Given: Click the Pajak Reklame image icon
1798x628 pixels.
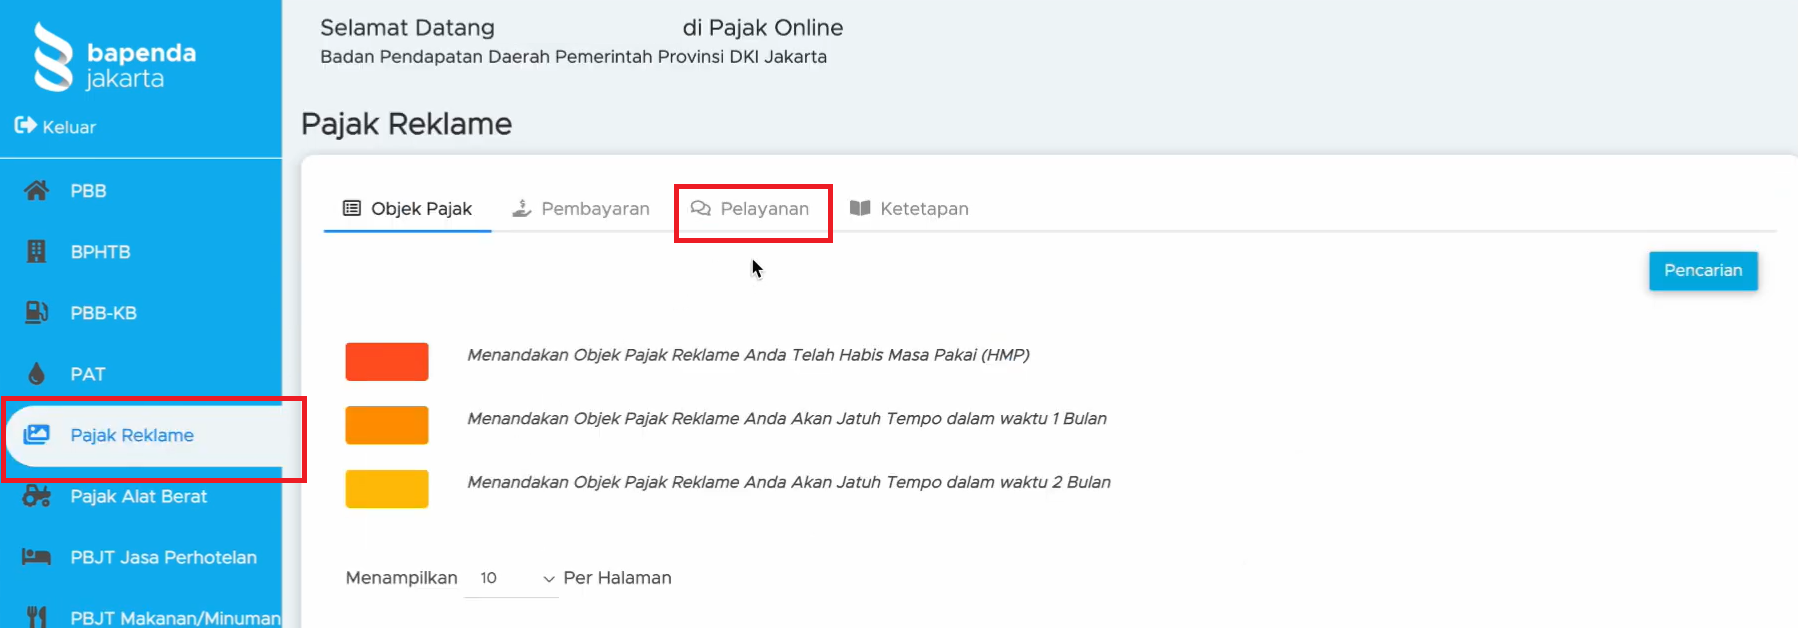Looking at the screenshot, I should pos(37,435).
